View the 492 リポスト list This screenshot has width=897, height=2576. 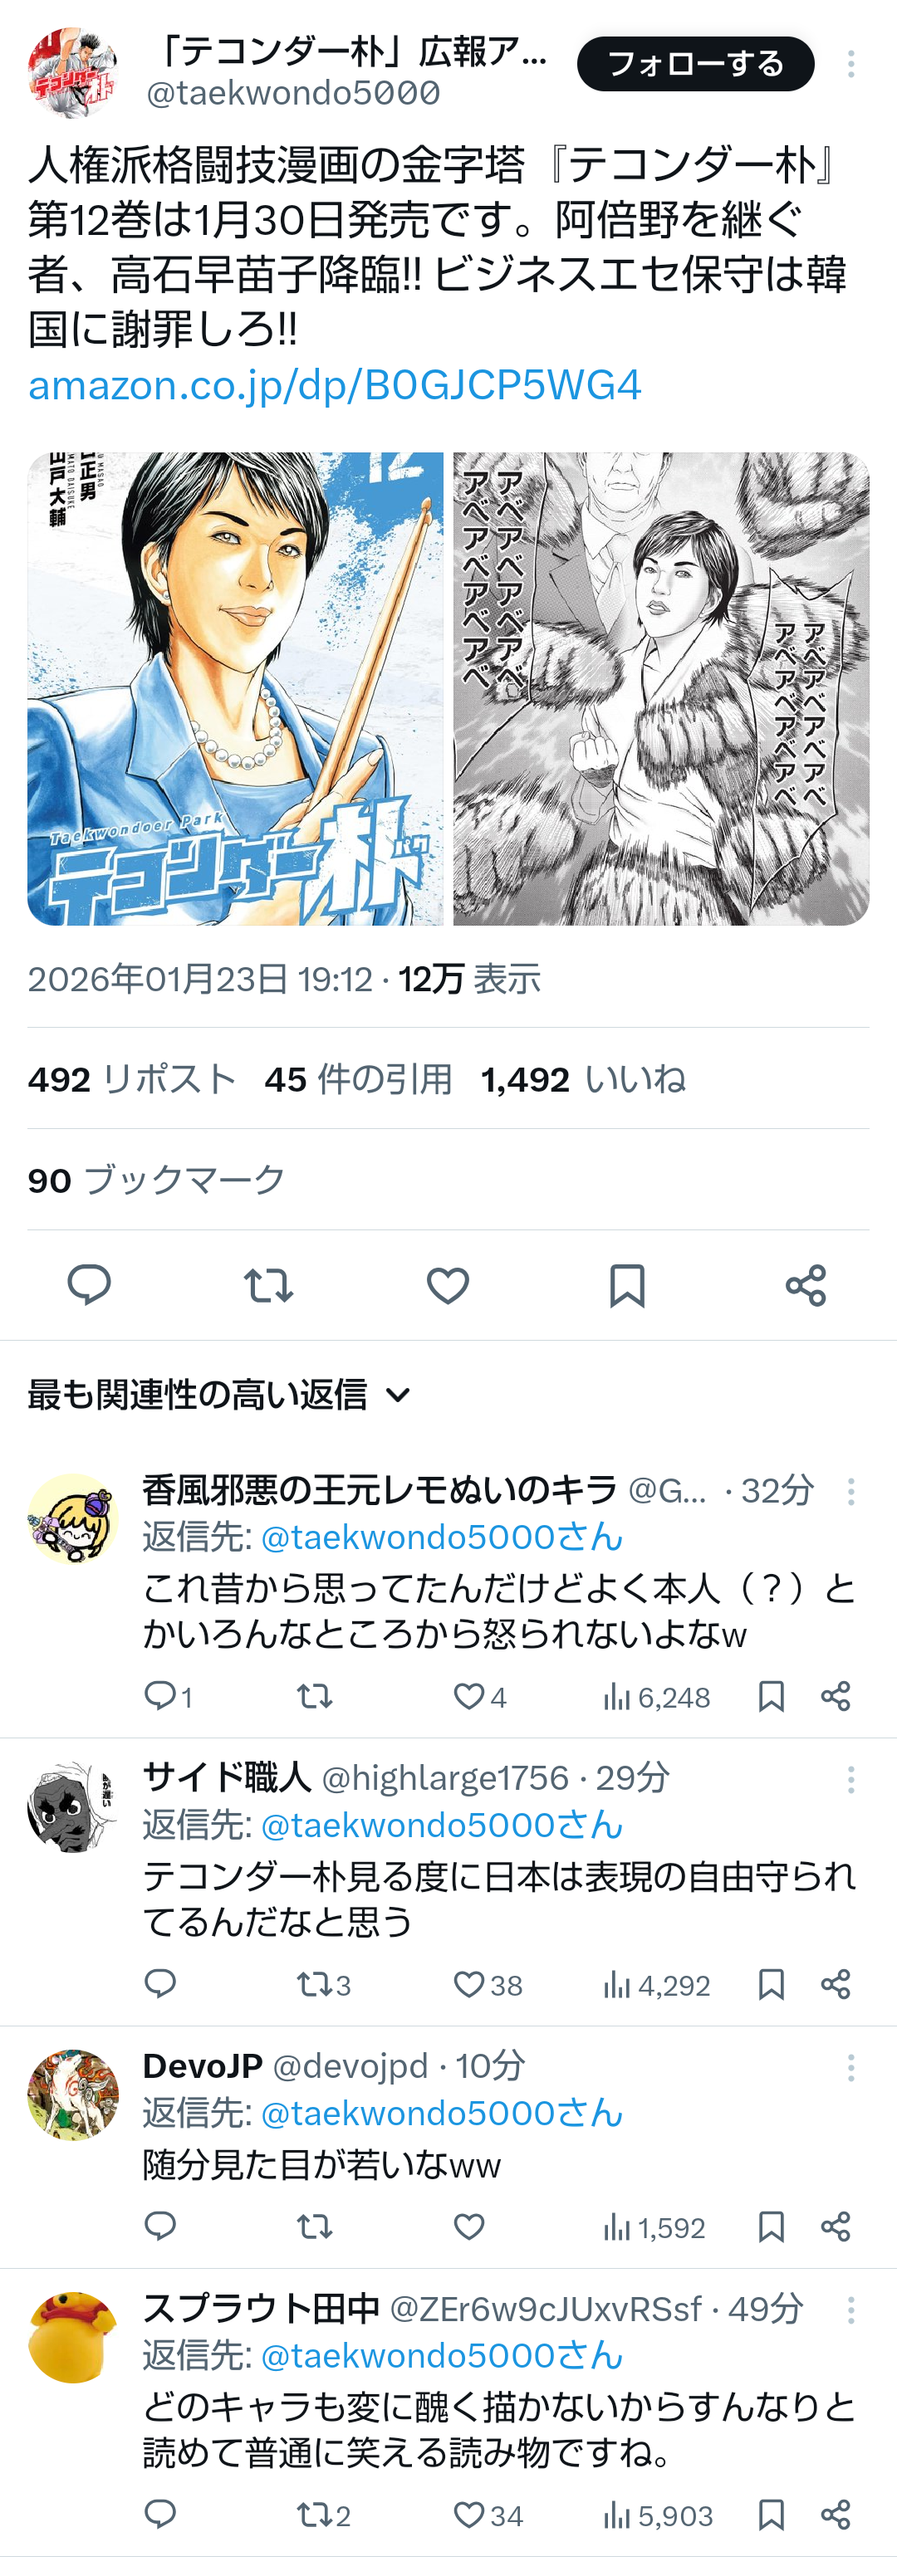[132, 1079]
